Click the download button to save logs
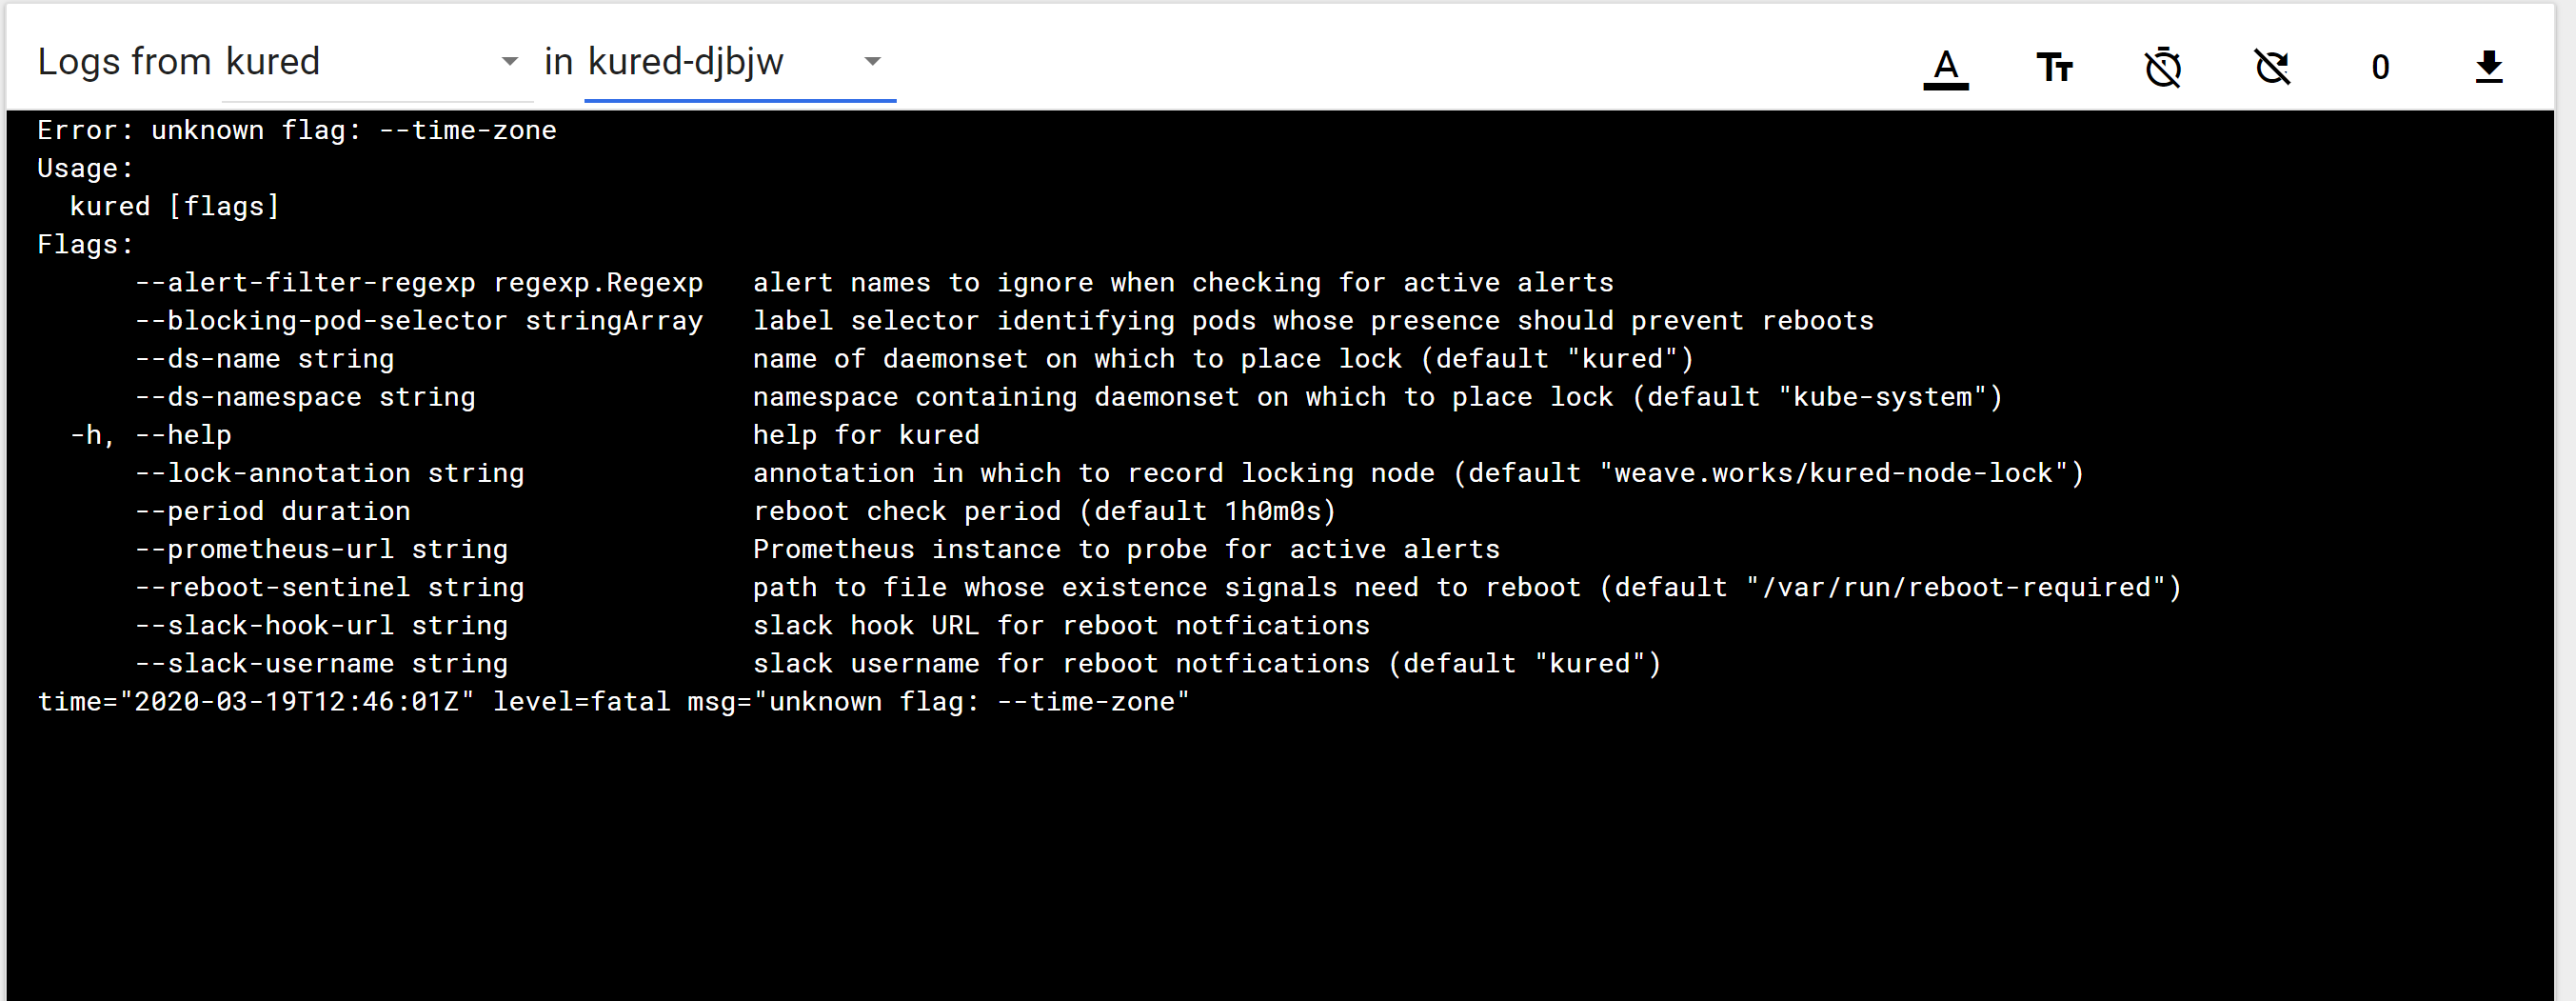This screenshot has width=2576, height=1001. (x=2490, y=66)
